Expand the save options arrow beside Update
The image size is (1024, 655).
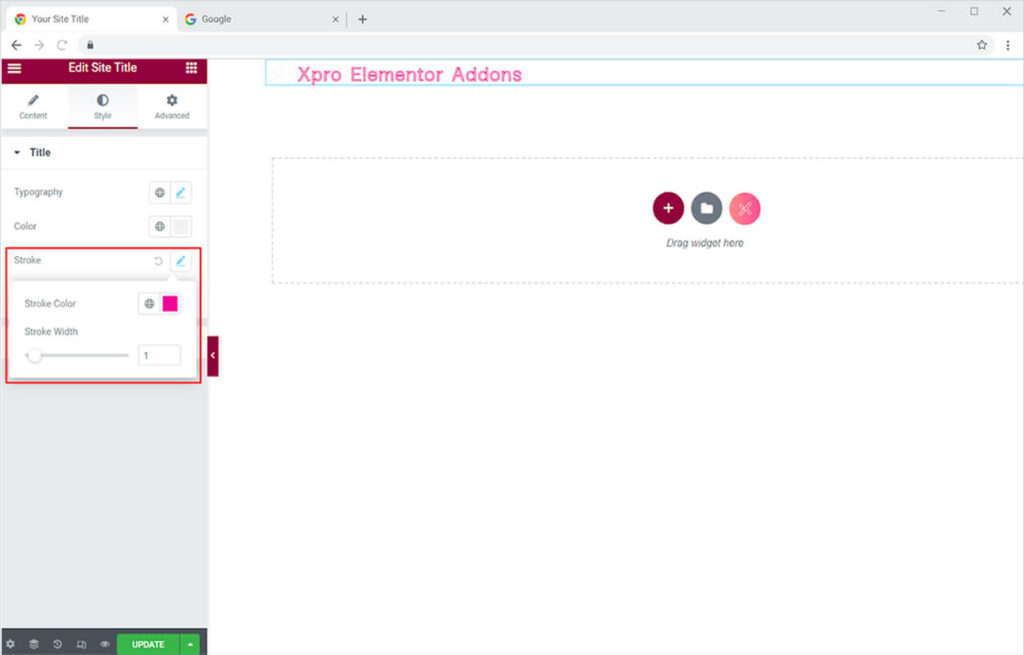click(x=190, y=645)
